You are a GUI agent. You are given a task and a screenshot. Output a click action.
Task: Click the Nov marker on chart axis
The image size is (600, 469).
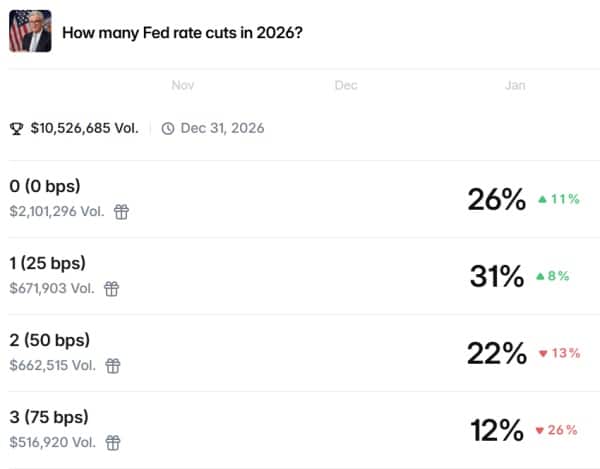coord(182,86)
